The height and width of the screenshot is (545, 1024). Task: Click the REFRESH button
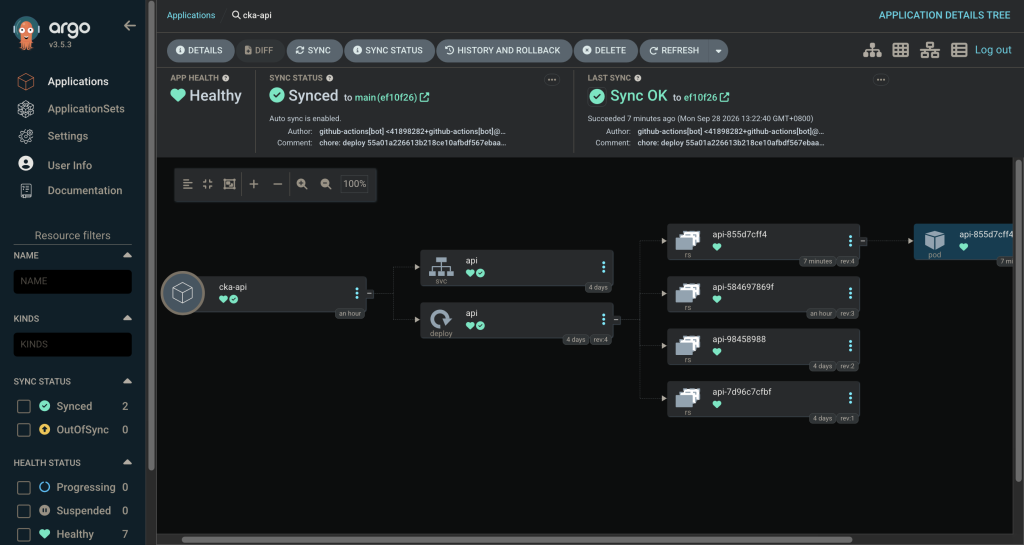pos(675,50)
